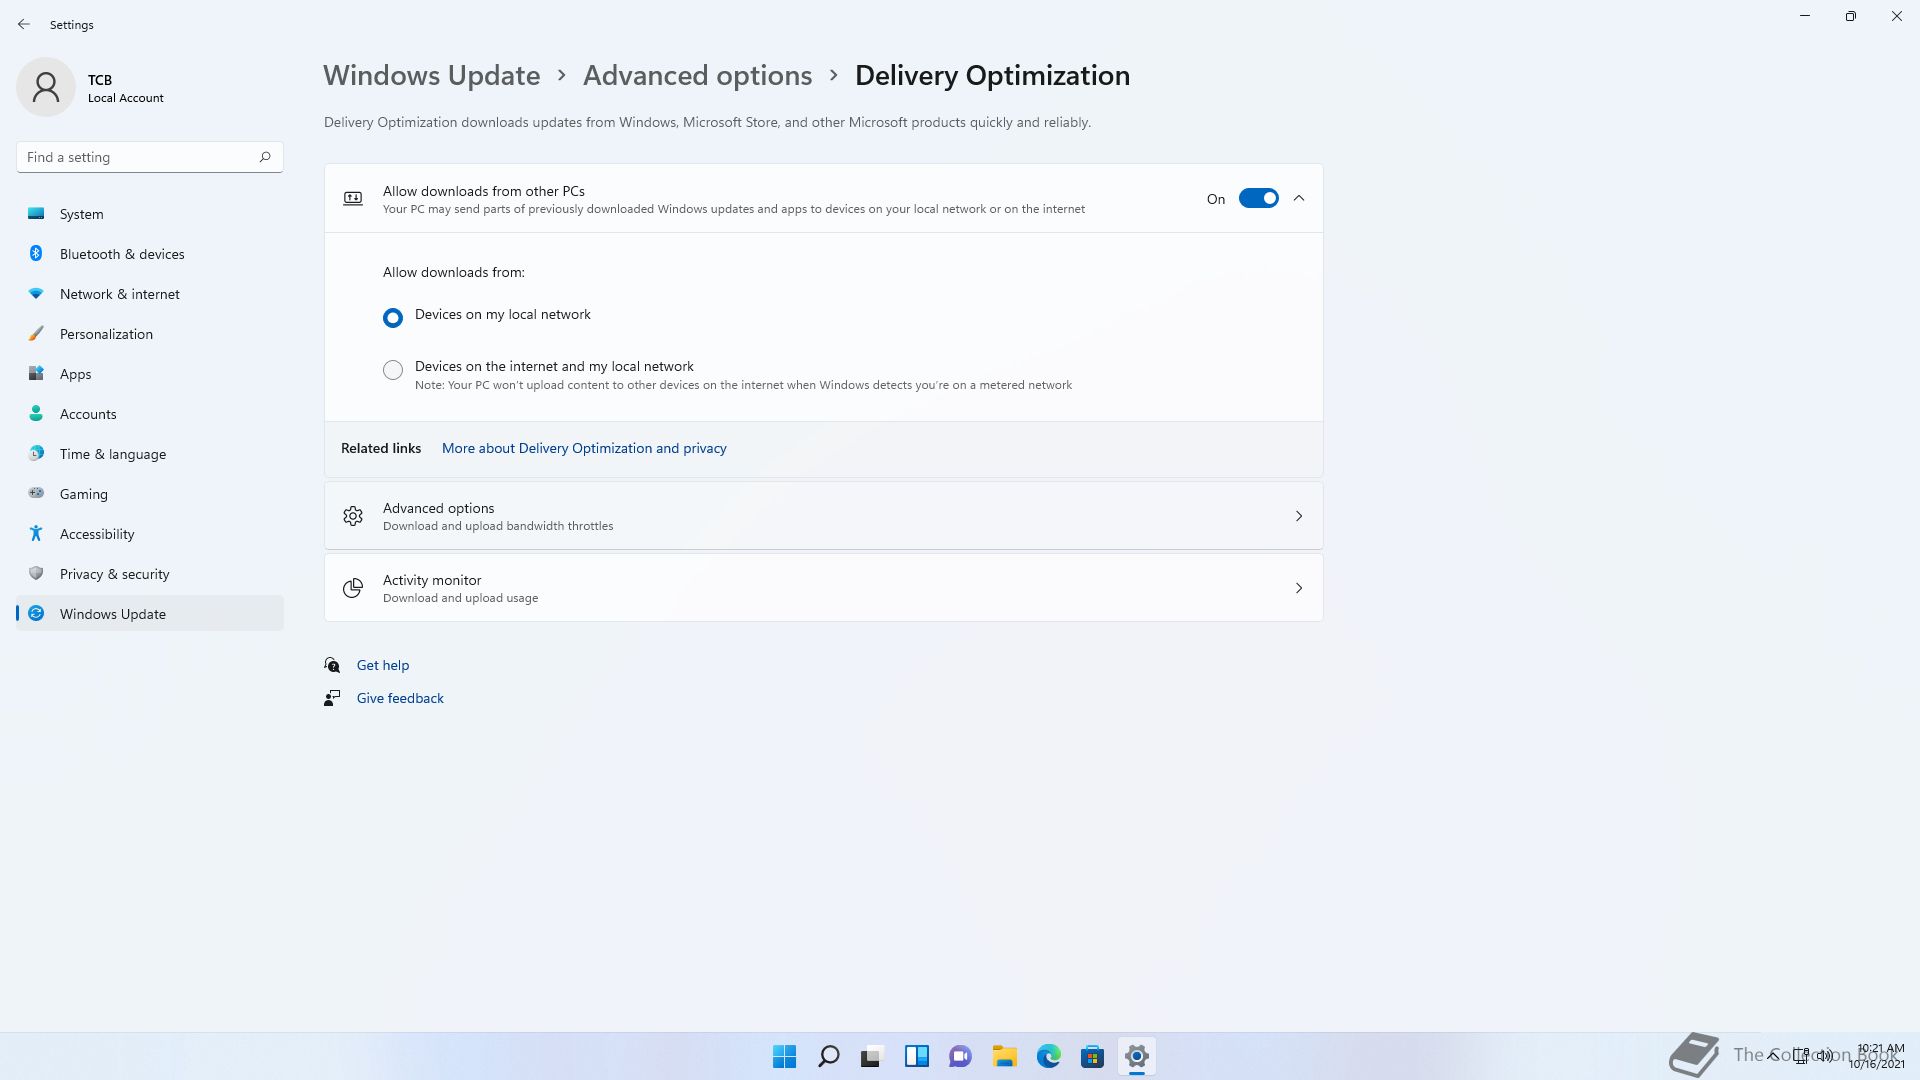Image resolution: width=1920 pixels, height=1080 pixels.
Task: Open Teams Chat from taskbar
Action: pyautogui.click(x=961, y=1056)
